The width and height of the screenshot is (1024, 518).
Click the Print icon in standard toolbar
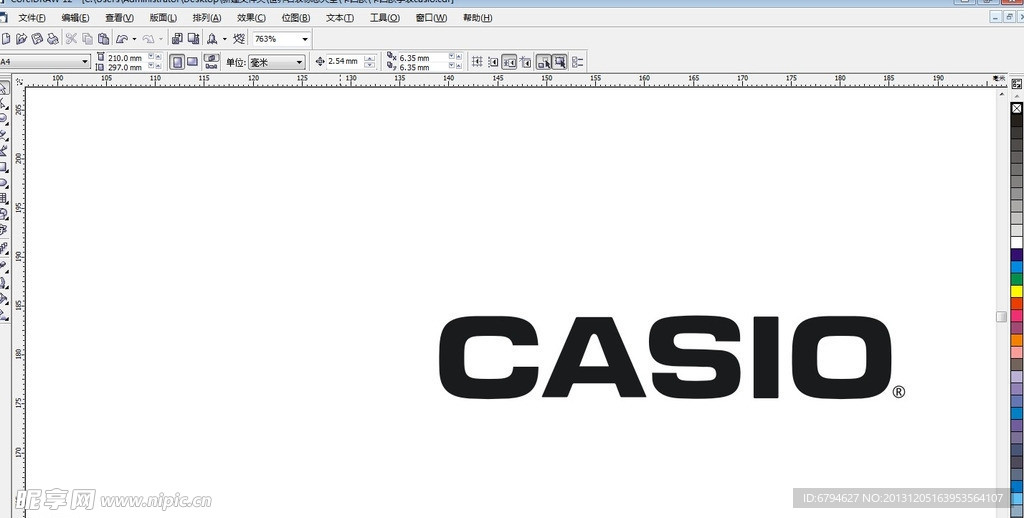click(52, 39)
